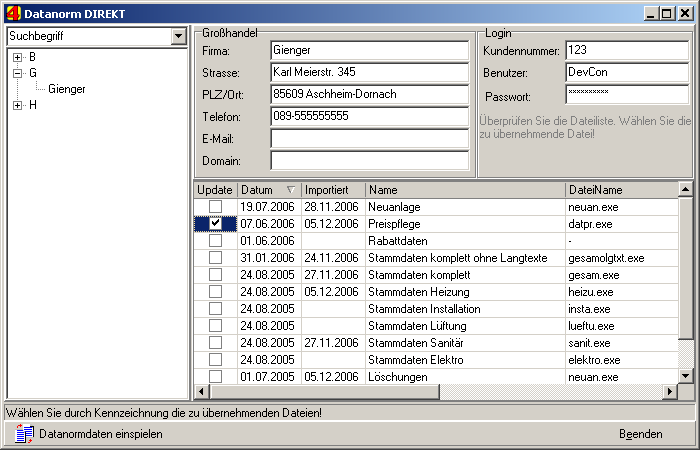Click the sort arrow in Datum column
This screenshot has width=700, height=450.
[x=291, y=190]
